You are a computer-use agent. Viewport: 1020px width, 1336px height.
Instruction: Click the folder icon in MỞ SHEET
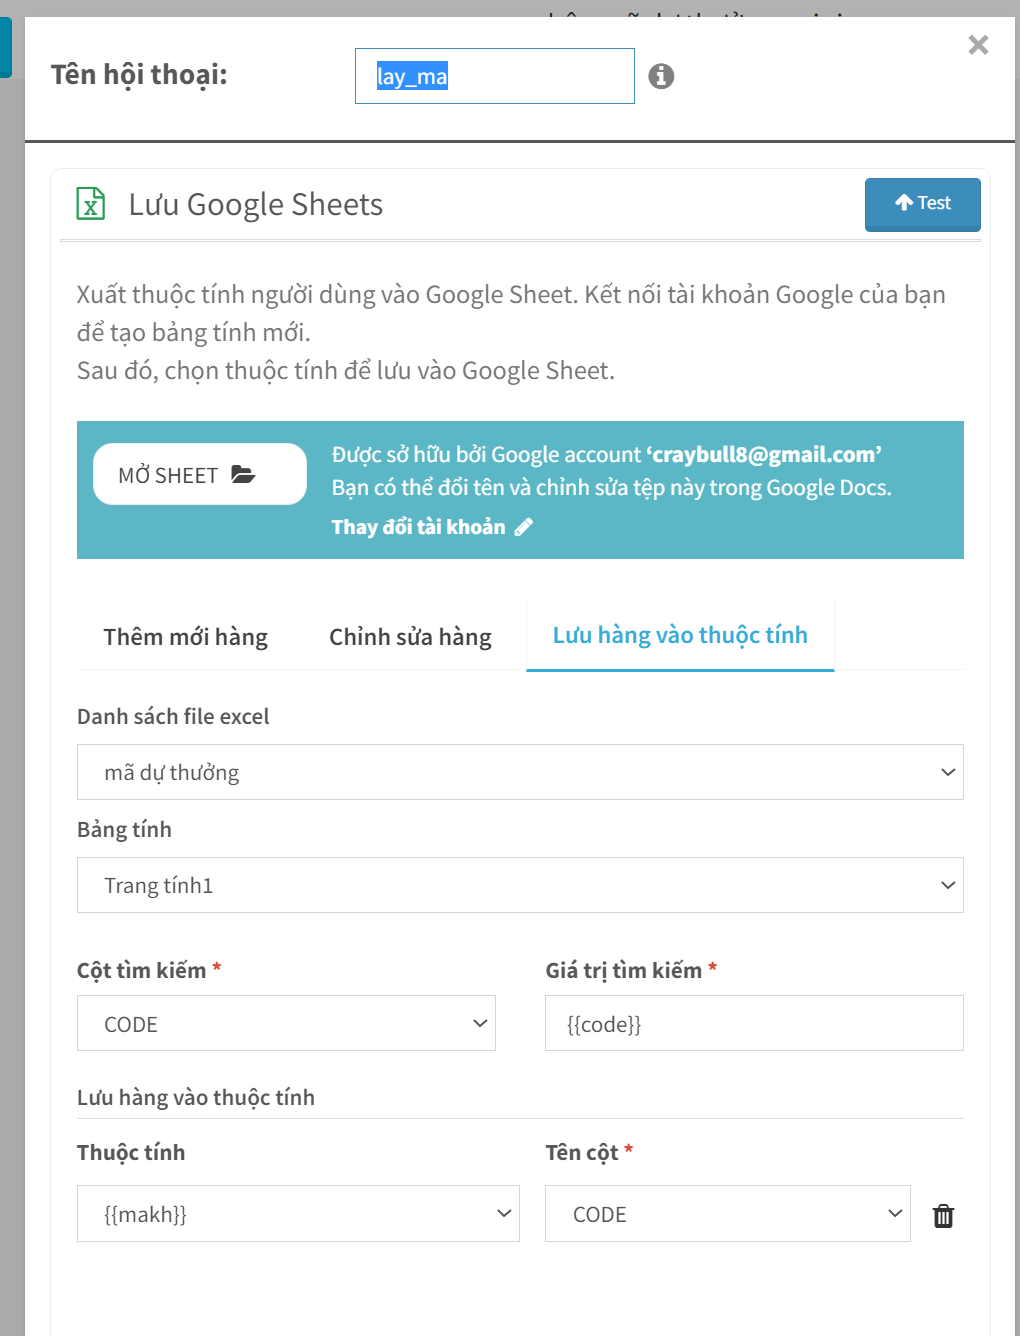pos(243,474)
